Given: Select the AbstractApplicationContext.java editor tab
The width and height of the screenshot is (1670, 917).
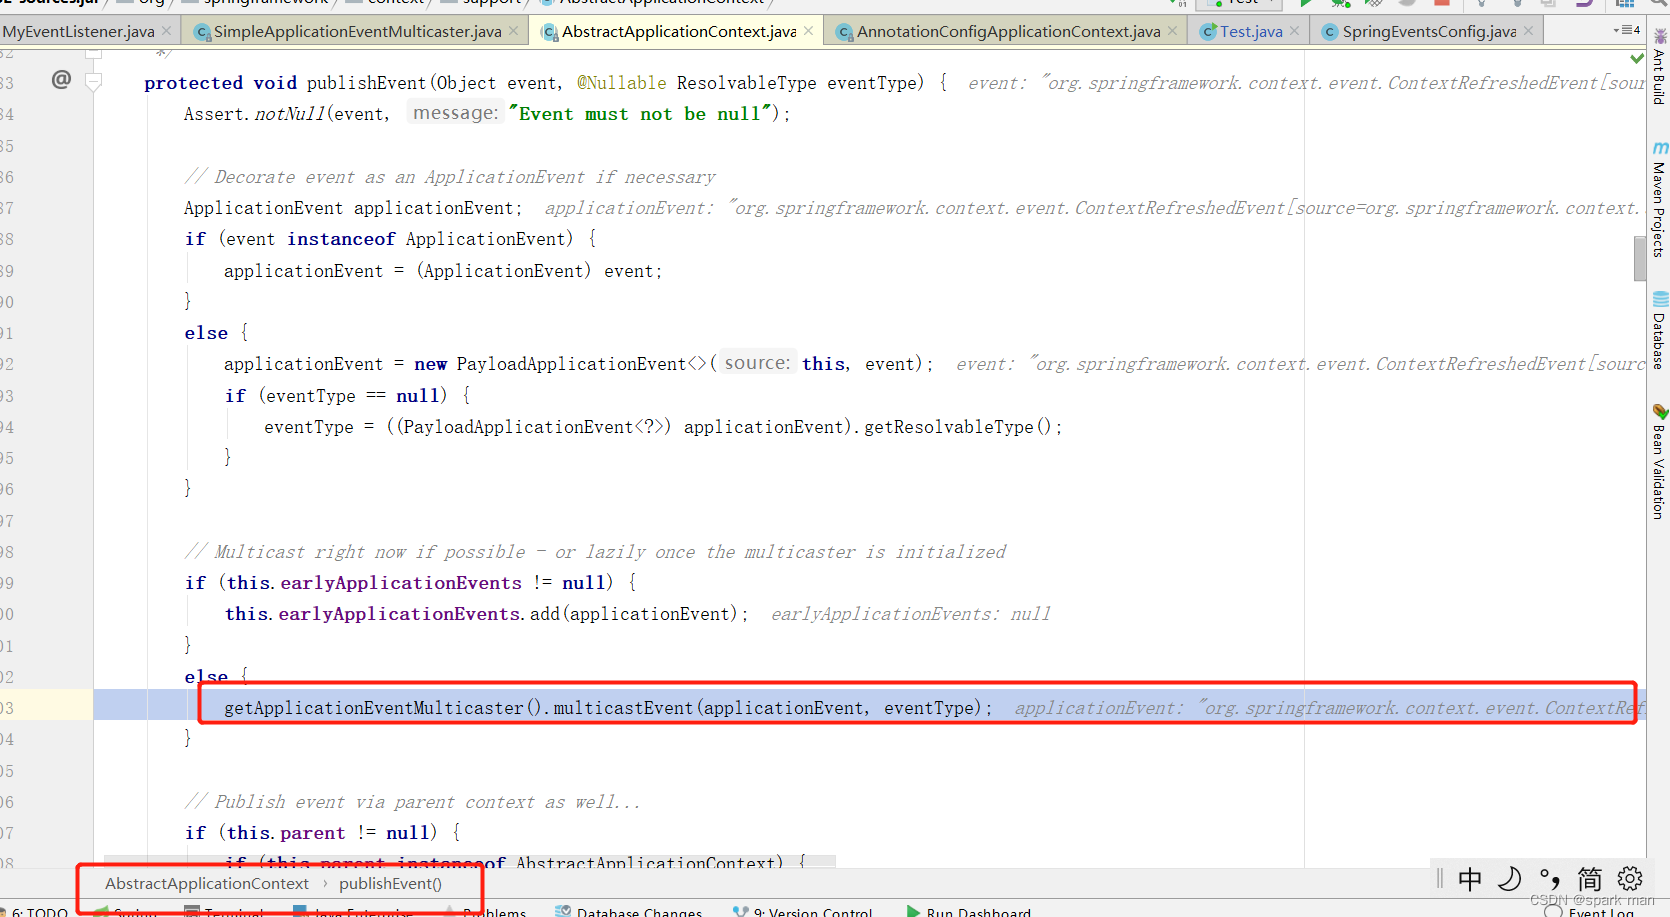Looking at the screenshot, I should pos(679,32).
